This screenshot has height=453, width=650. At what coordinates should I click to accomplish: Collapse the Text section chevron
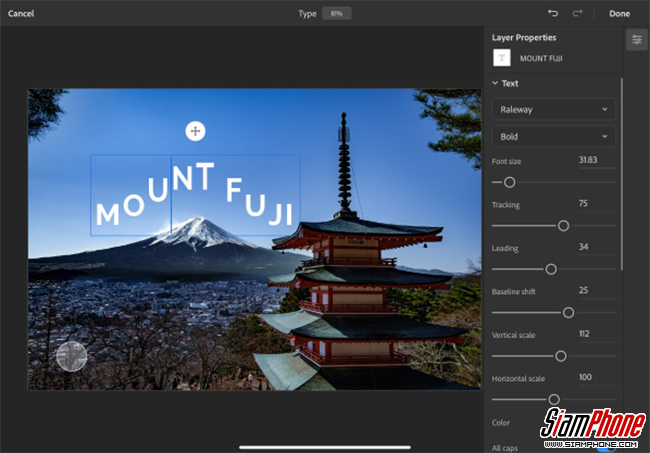[x=495, y=83]
